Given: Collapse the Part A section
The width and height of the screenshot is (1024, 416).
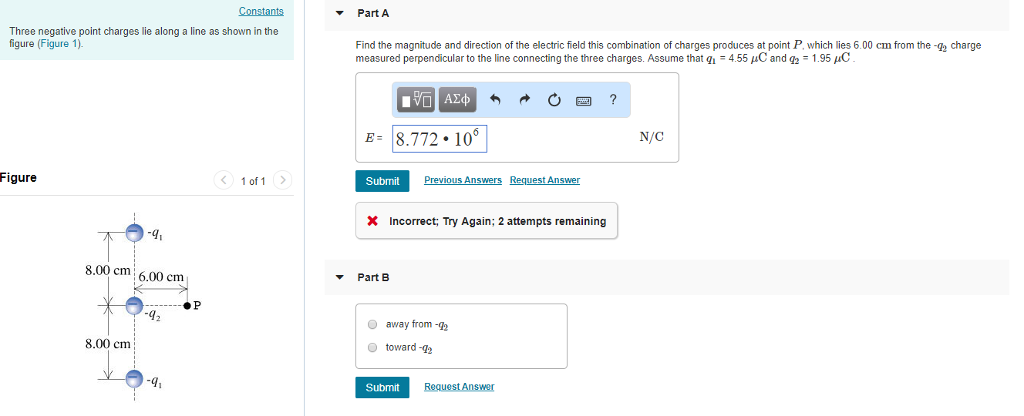Looking at the screenshot, I should point(339,13).
